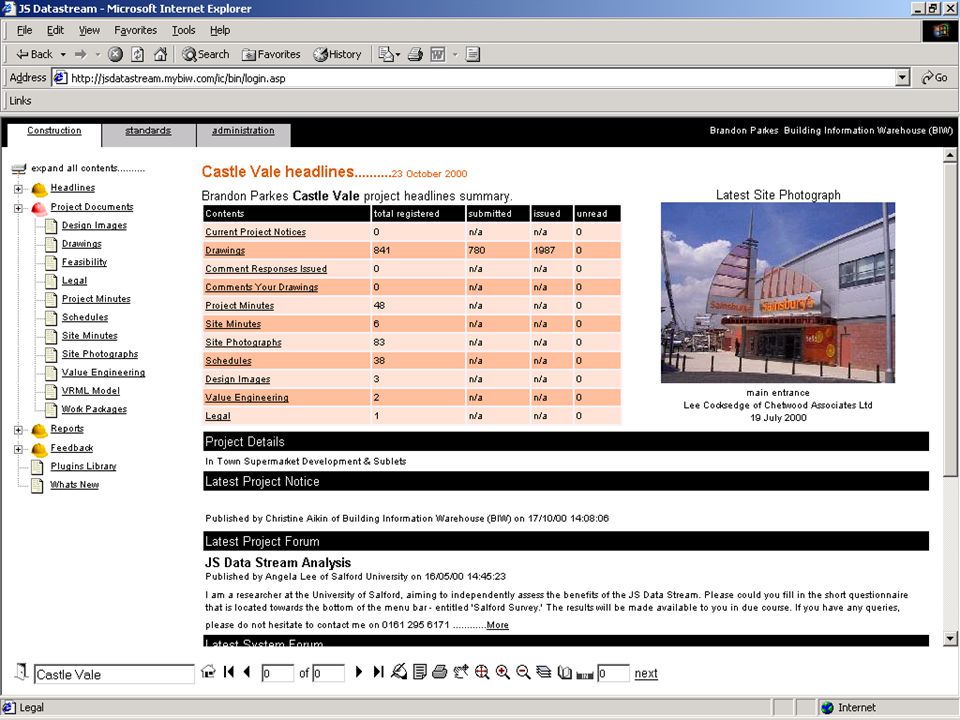Click the zoom out magnifier icon

pyautogui.click(x=523, y=672)
